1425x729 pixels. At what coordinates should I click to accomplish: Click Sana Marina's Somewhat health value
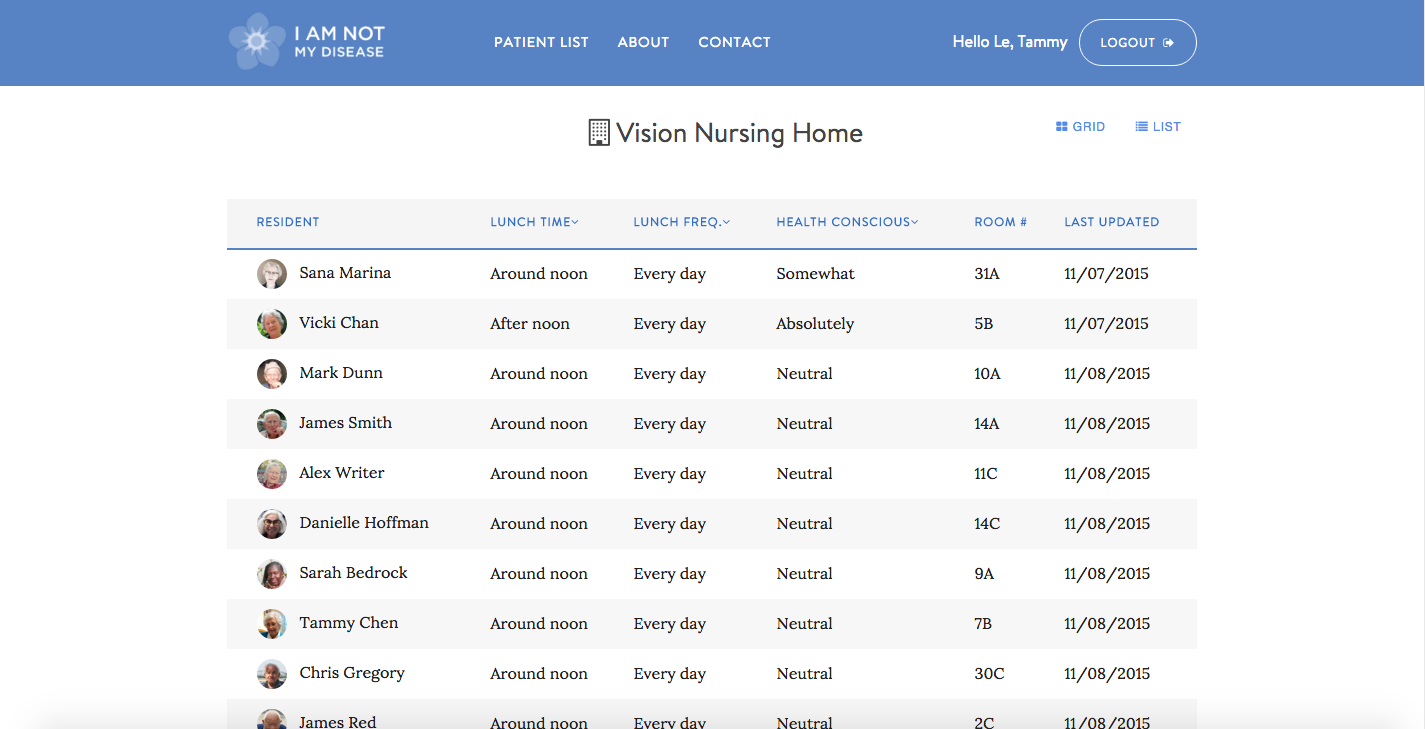(x=816, y=274)
